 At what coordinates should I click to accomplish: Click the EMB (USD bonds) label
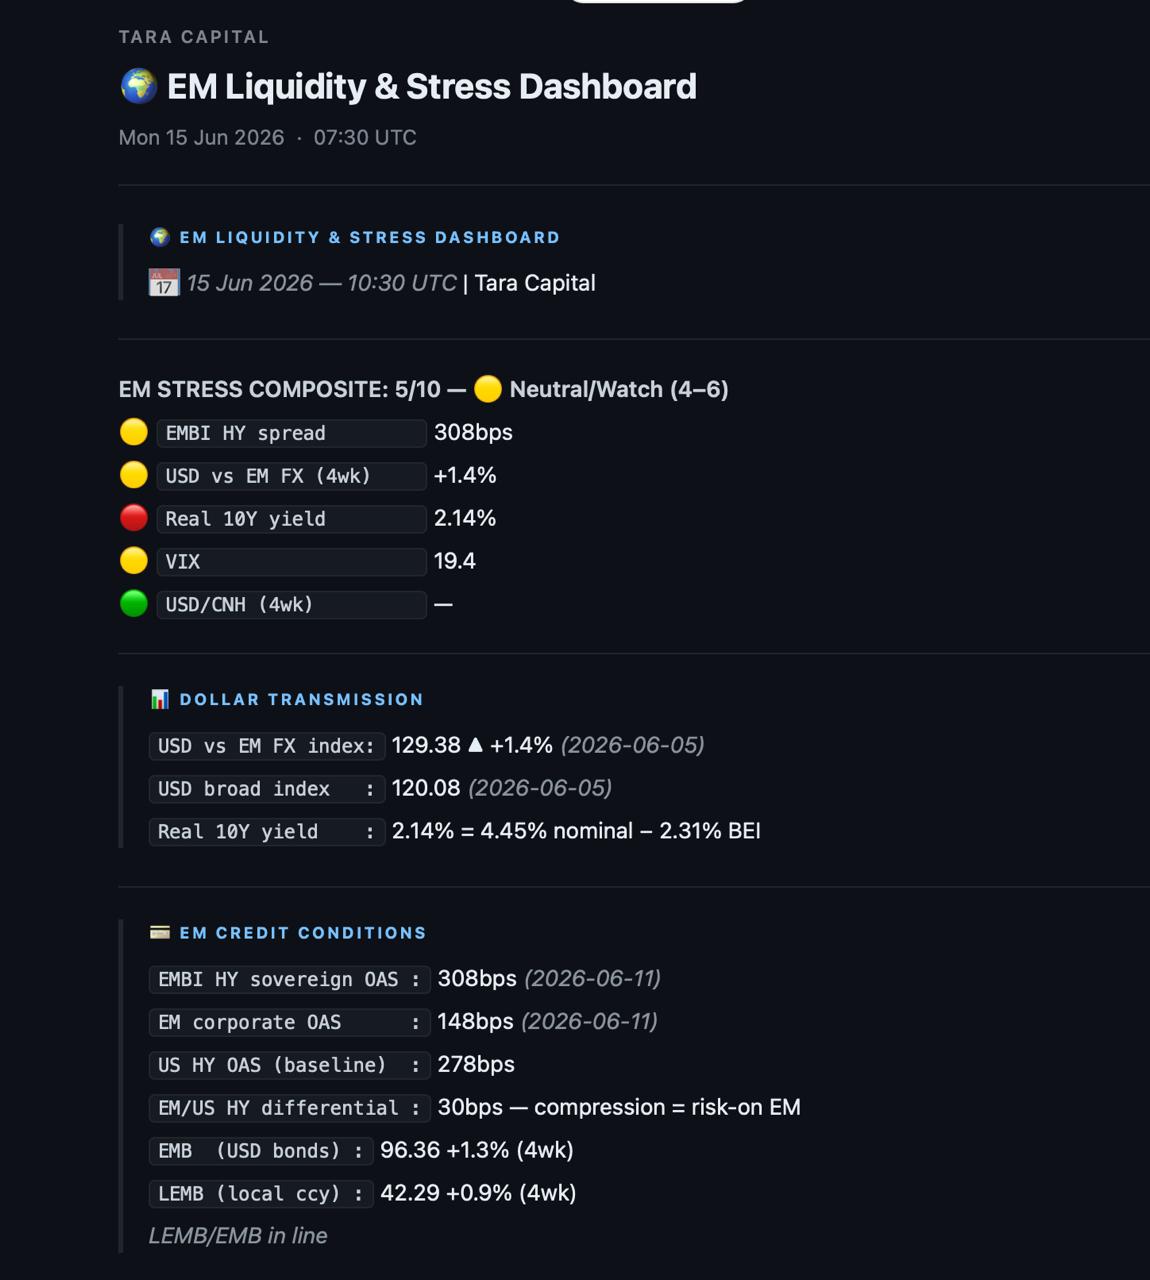click(x=261, y=1151)
